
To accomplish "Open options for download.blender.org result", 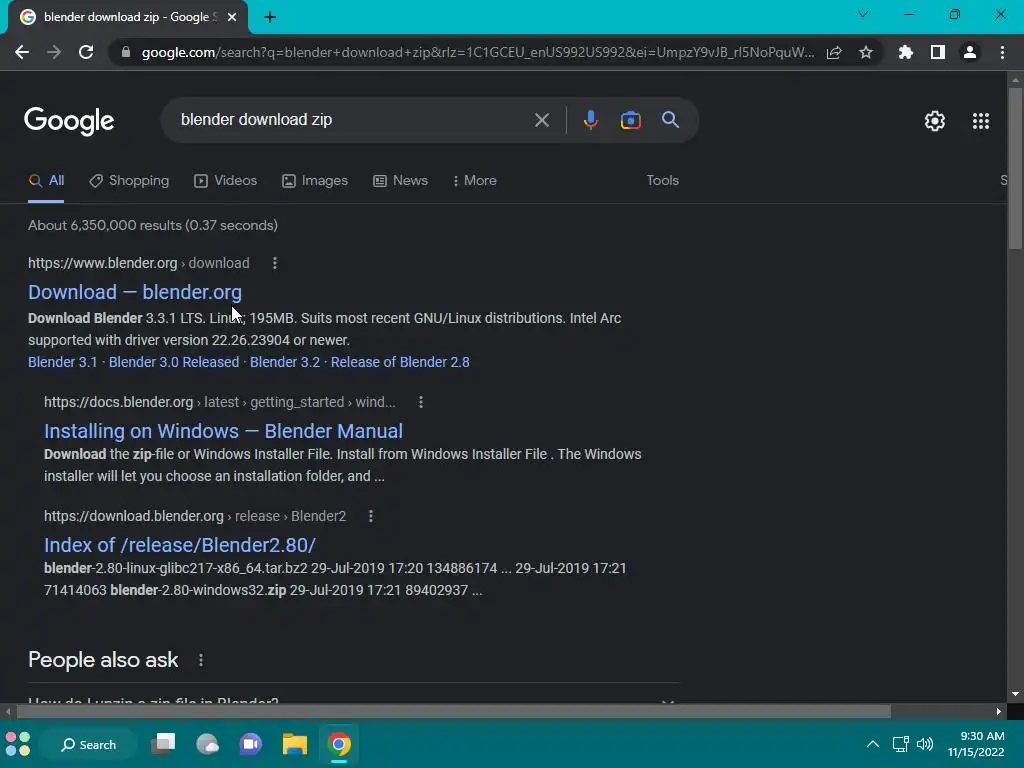I will point(371,516).
